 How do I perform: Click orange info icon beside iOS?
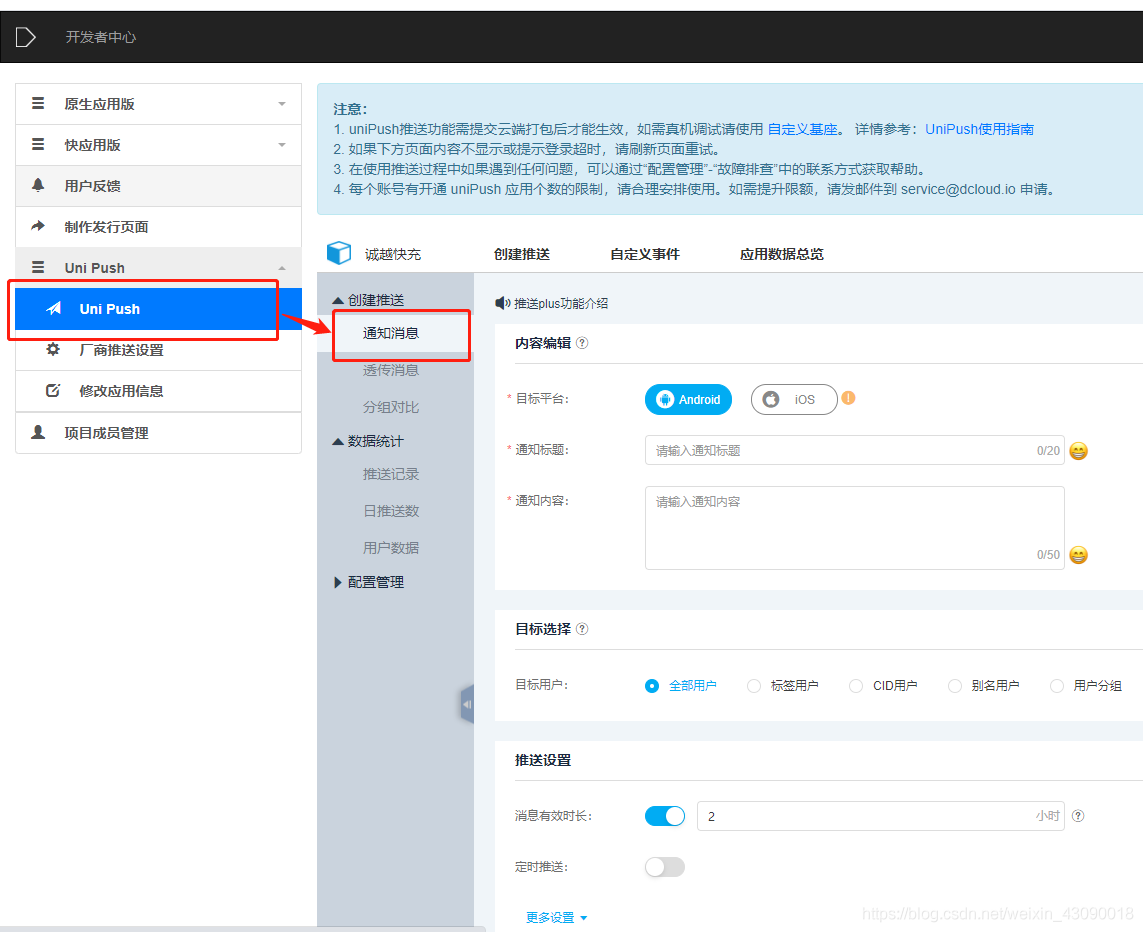tap(849, 398)
